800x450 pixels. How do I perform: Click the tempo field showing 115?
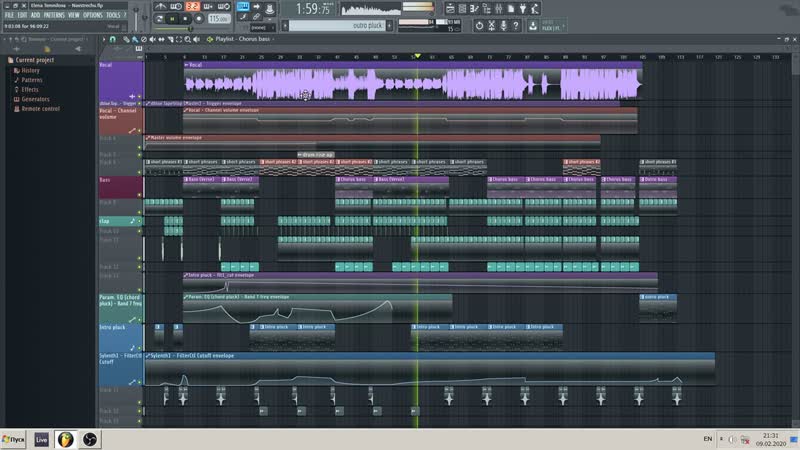click(219, 19)
